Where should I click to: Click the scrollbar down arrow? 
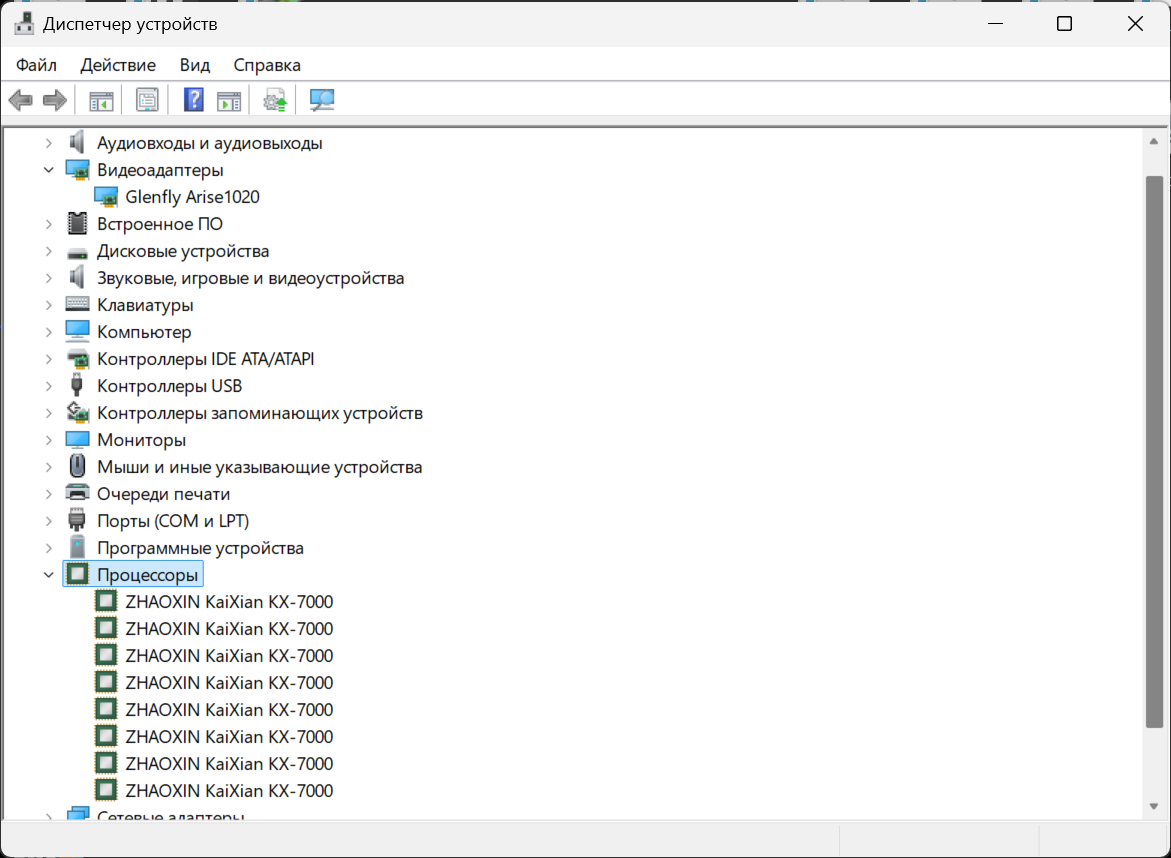[1154, 806]
